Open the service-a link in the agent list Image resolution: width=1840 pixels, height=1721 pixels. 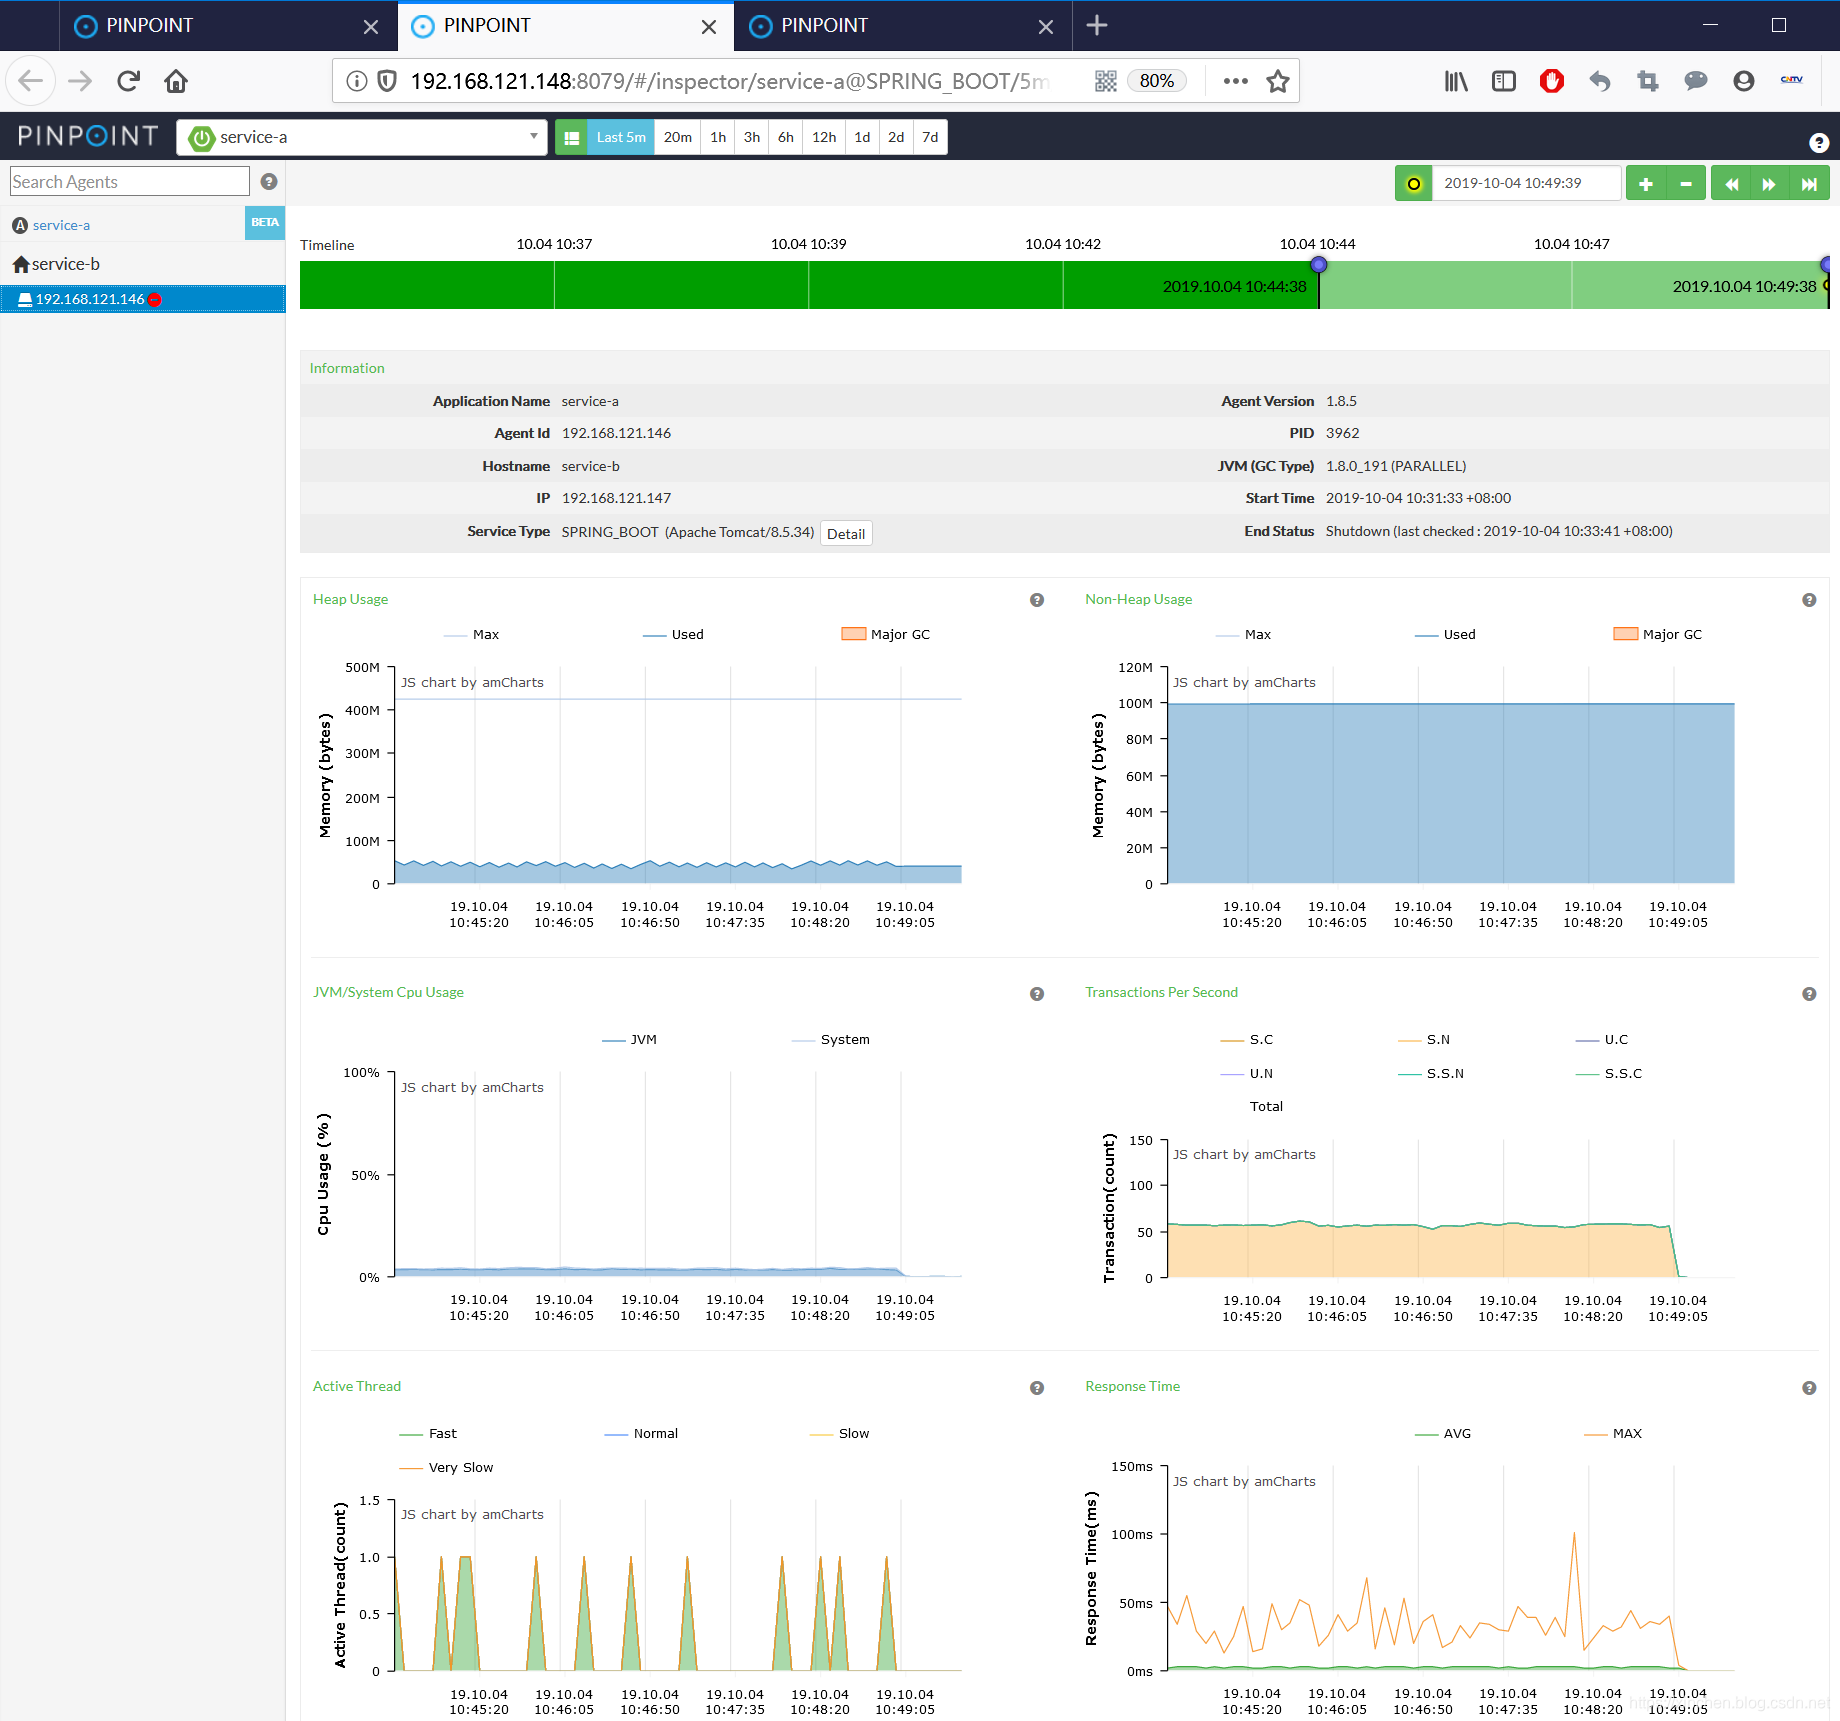(61, 225)
